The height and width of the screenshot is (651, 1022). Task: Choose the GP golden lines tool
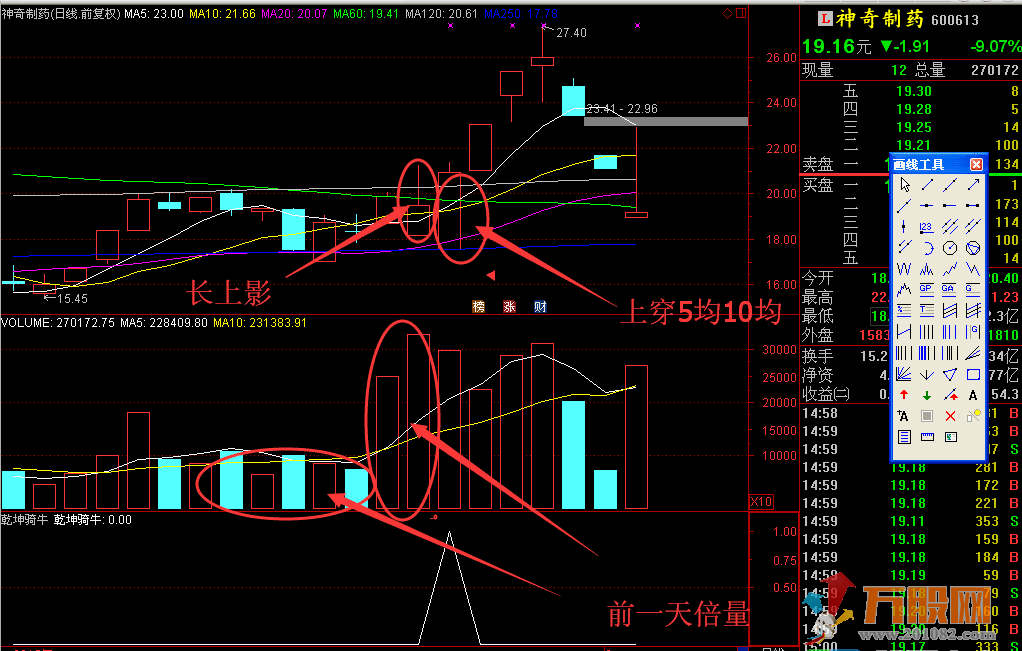tap(927, 289)
